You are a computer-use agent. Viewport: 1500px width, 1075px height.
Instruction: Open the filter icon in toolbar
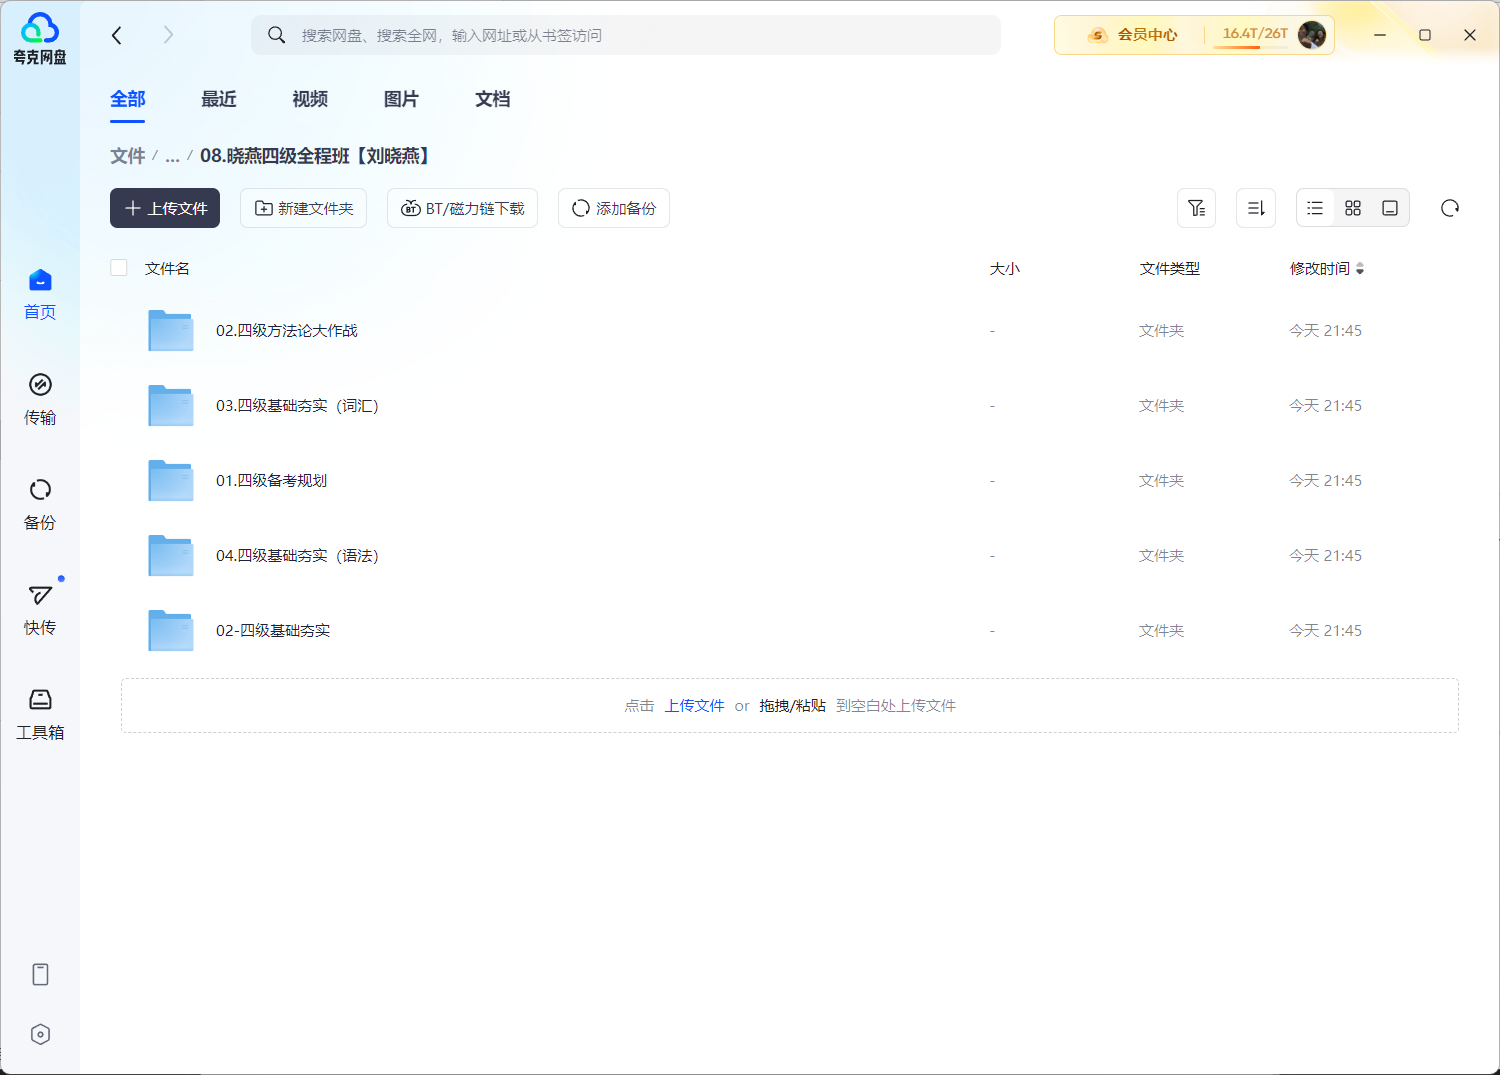point(1196,208)
